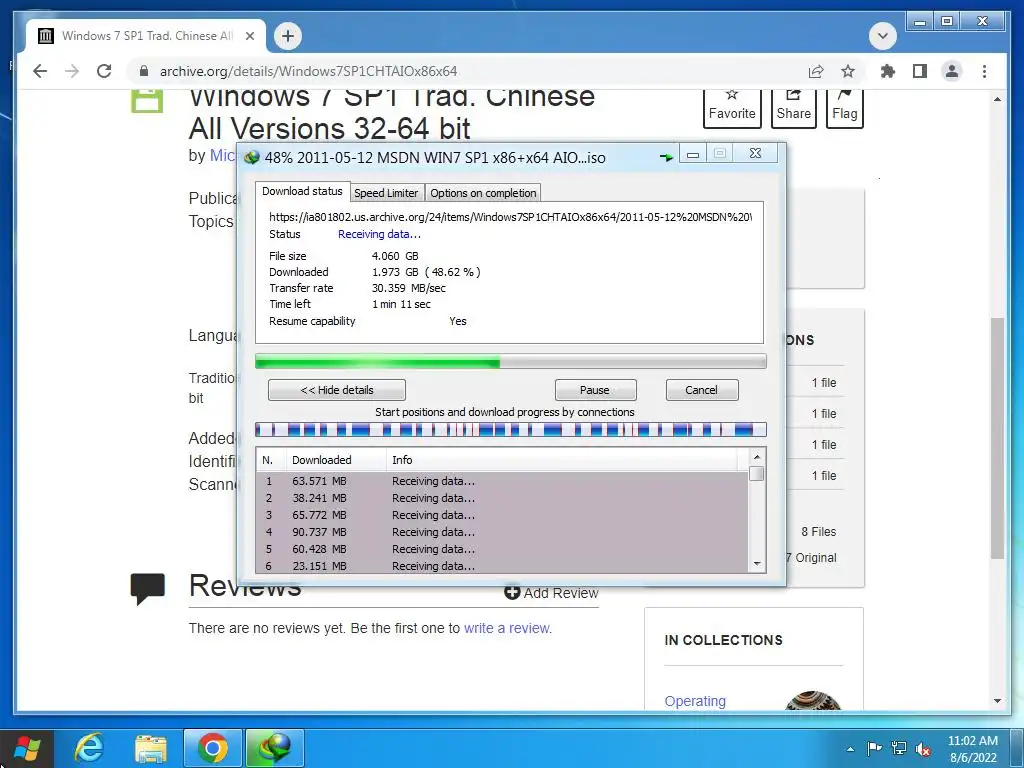1024x768 pixels.
Task: Click connection list scroll down arrow
Action: pos(757,564)
